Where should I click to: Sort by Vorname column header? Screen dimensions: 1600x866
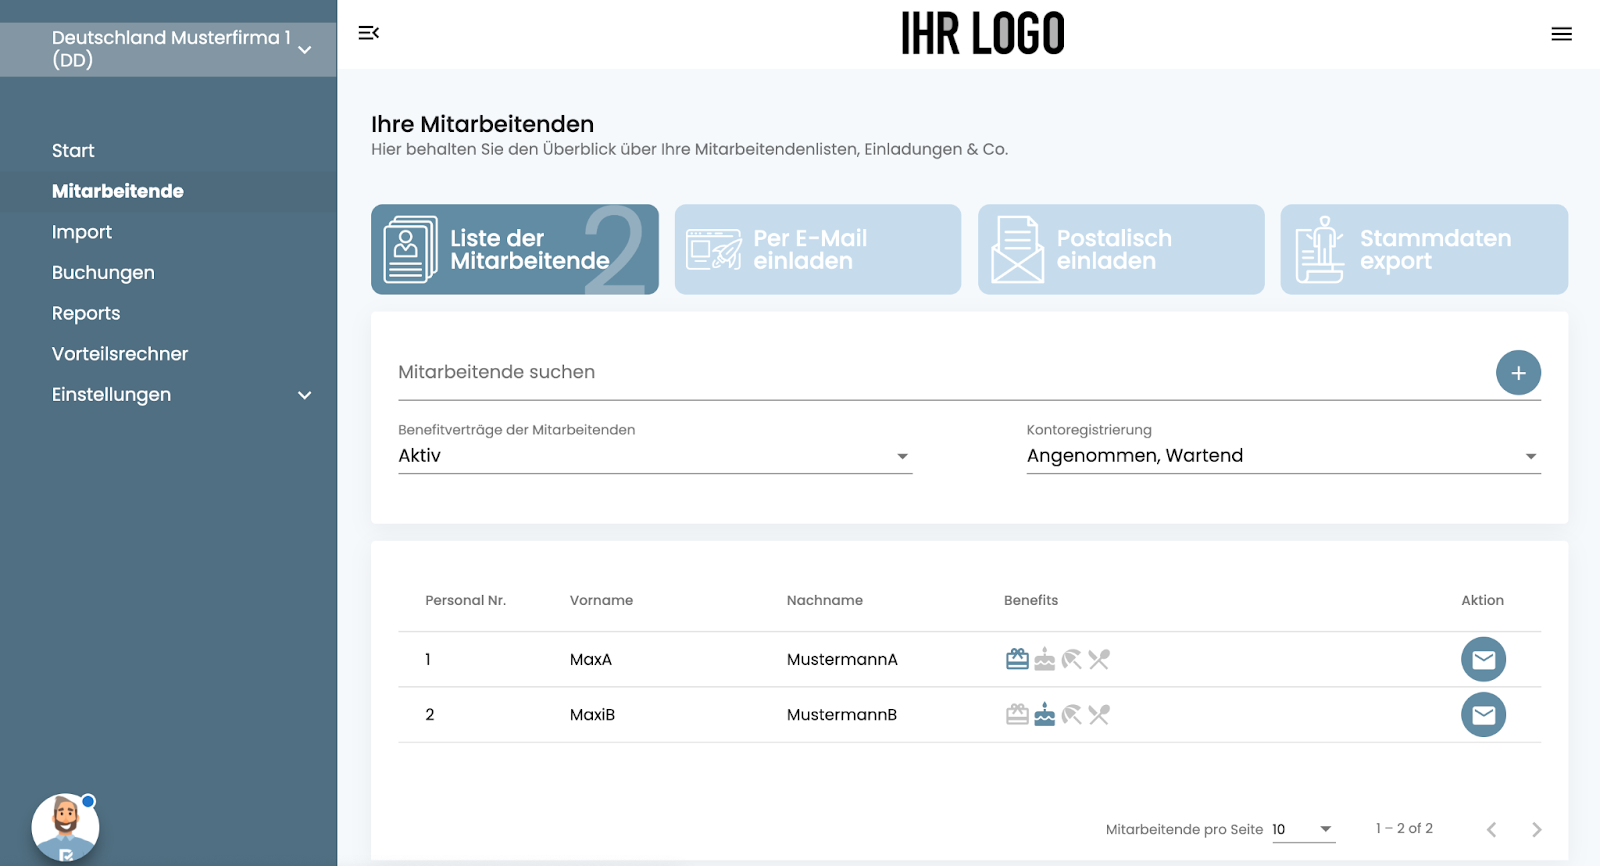601,600
